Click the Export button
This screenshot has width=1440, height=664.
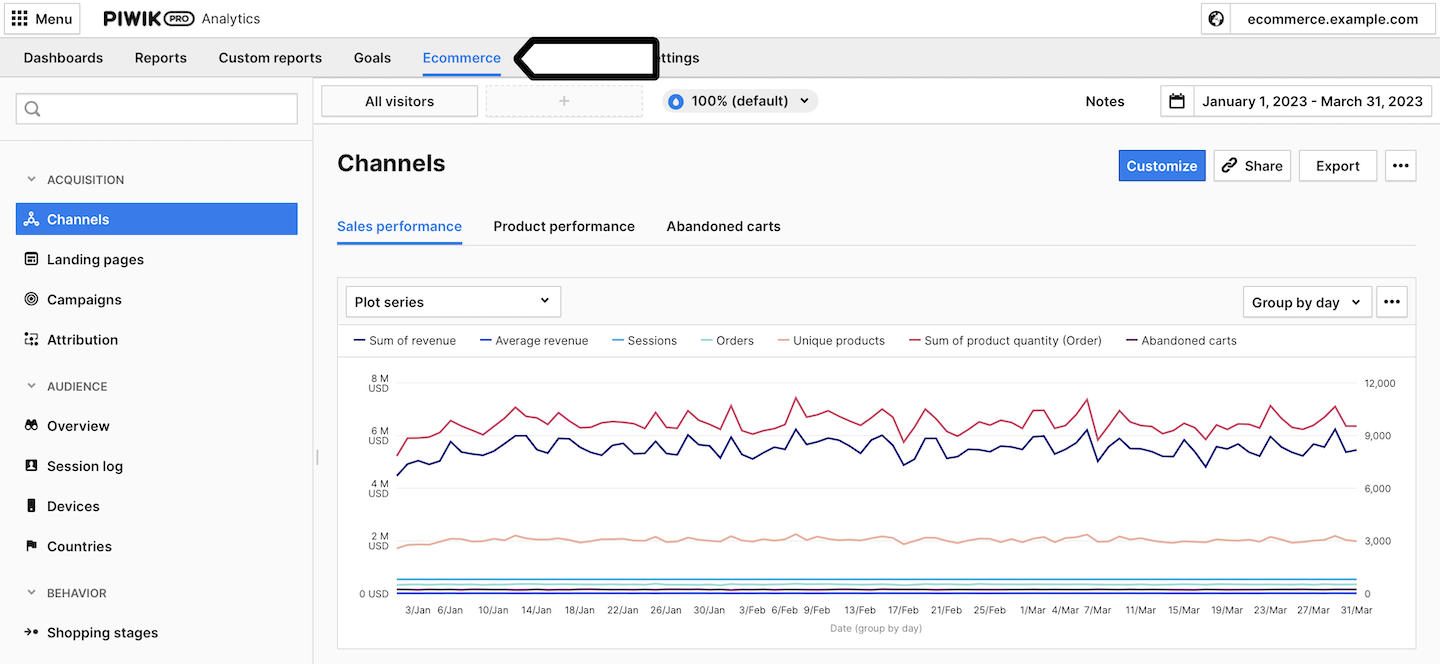tap(1337, 166)
